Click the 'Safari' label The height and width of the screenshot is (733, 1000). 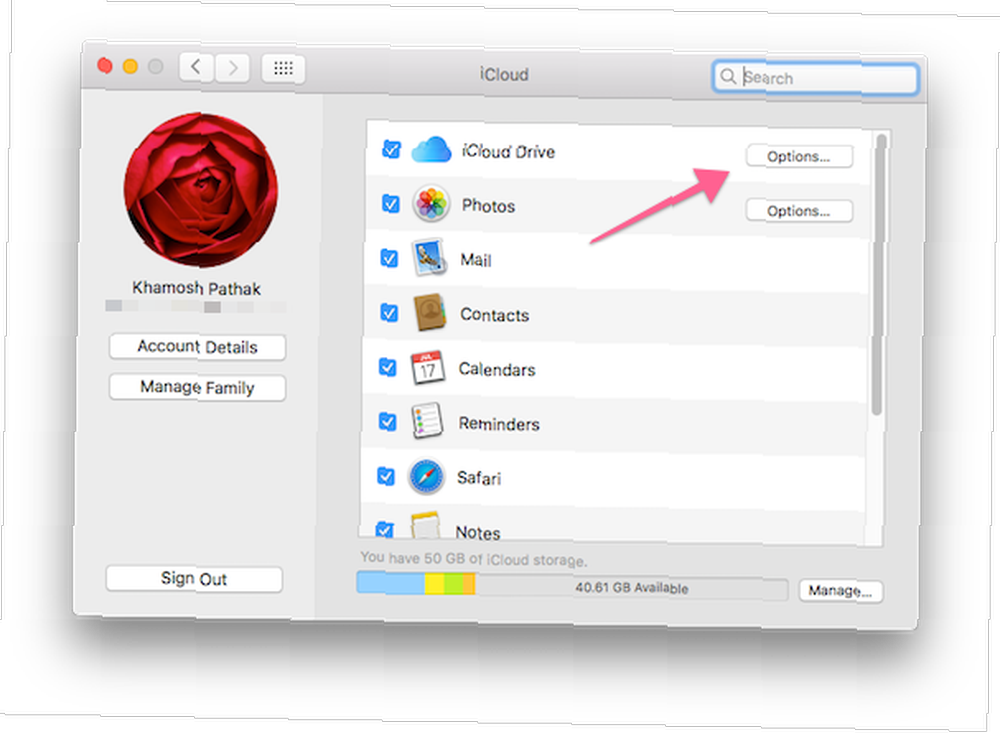tap(479, 478)
